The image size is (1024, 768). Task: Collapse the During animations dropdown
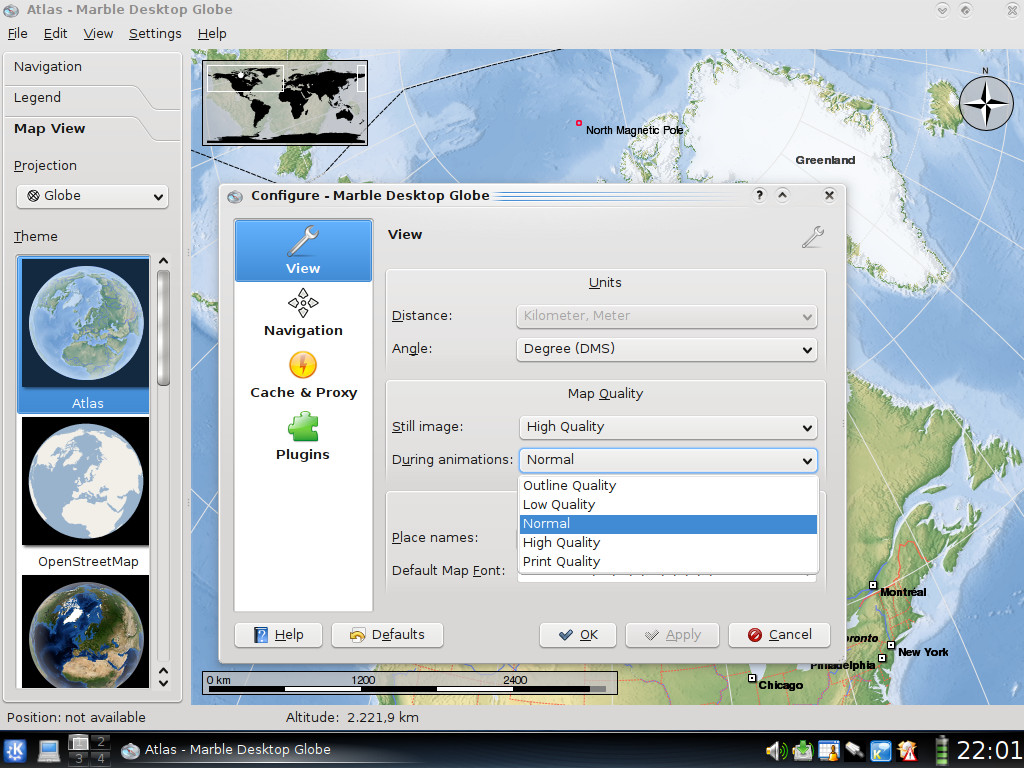click(668, 460)
